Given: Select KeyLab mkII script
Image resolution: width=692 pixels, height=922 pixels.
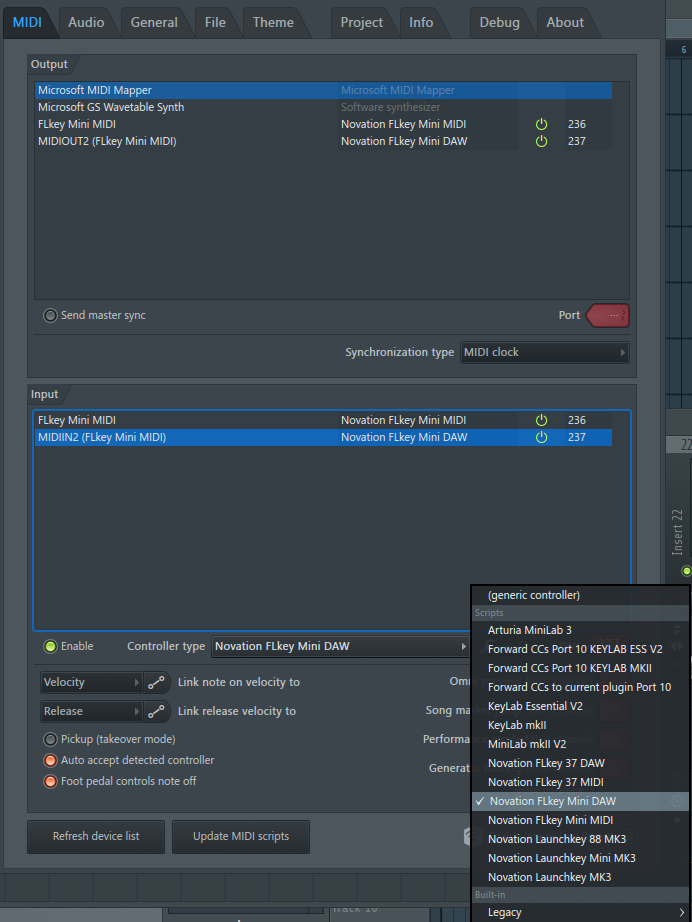Looking at the screenshot, I should click(580, 725).
